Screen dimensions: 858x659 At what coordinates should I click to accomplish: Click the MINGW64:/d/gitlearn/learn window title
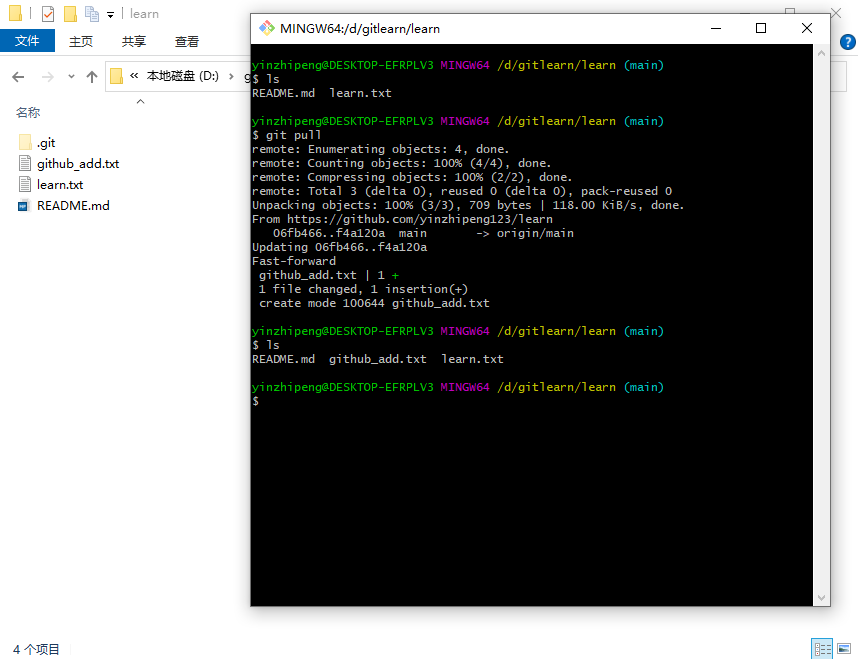(360, 28)
